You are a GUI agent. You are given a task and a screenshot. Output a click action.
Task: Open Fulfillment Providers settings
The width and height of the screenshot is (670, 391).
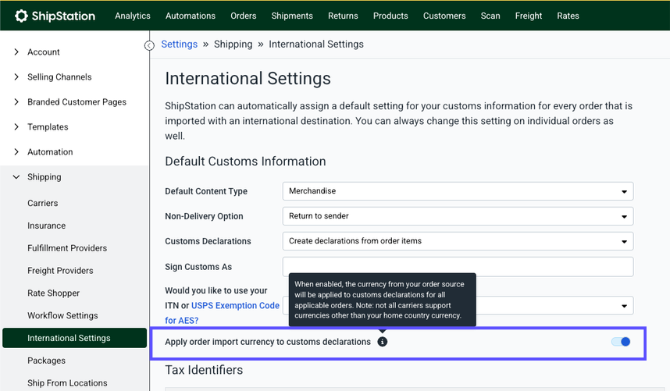[67, 248]
